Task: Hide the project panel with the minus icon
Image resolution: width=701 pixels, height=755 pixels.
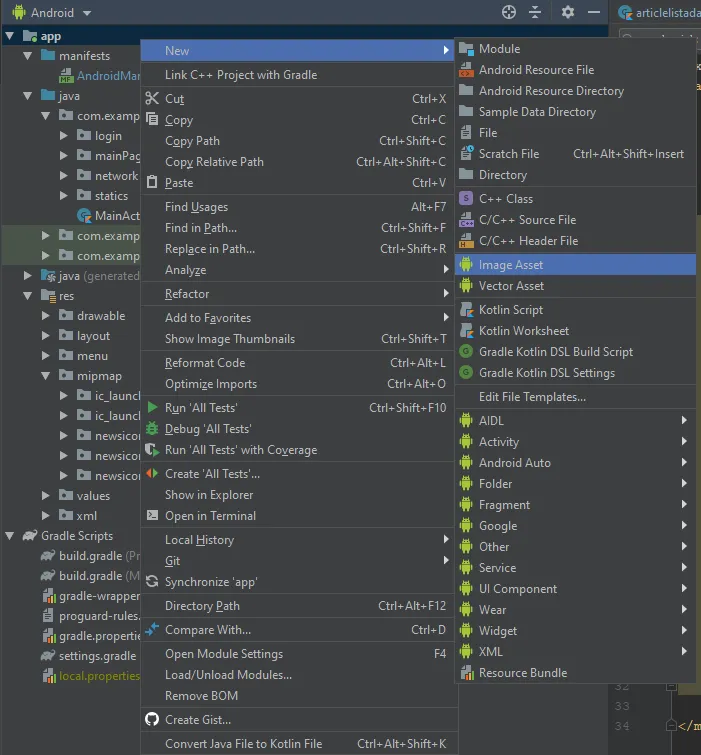Action: point(594,12)
